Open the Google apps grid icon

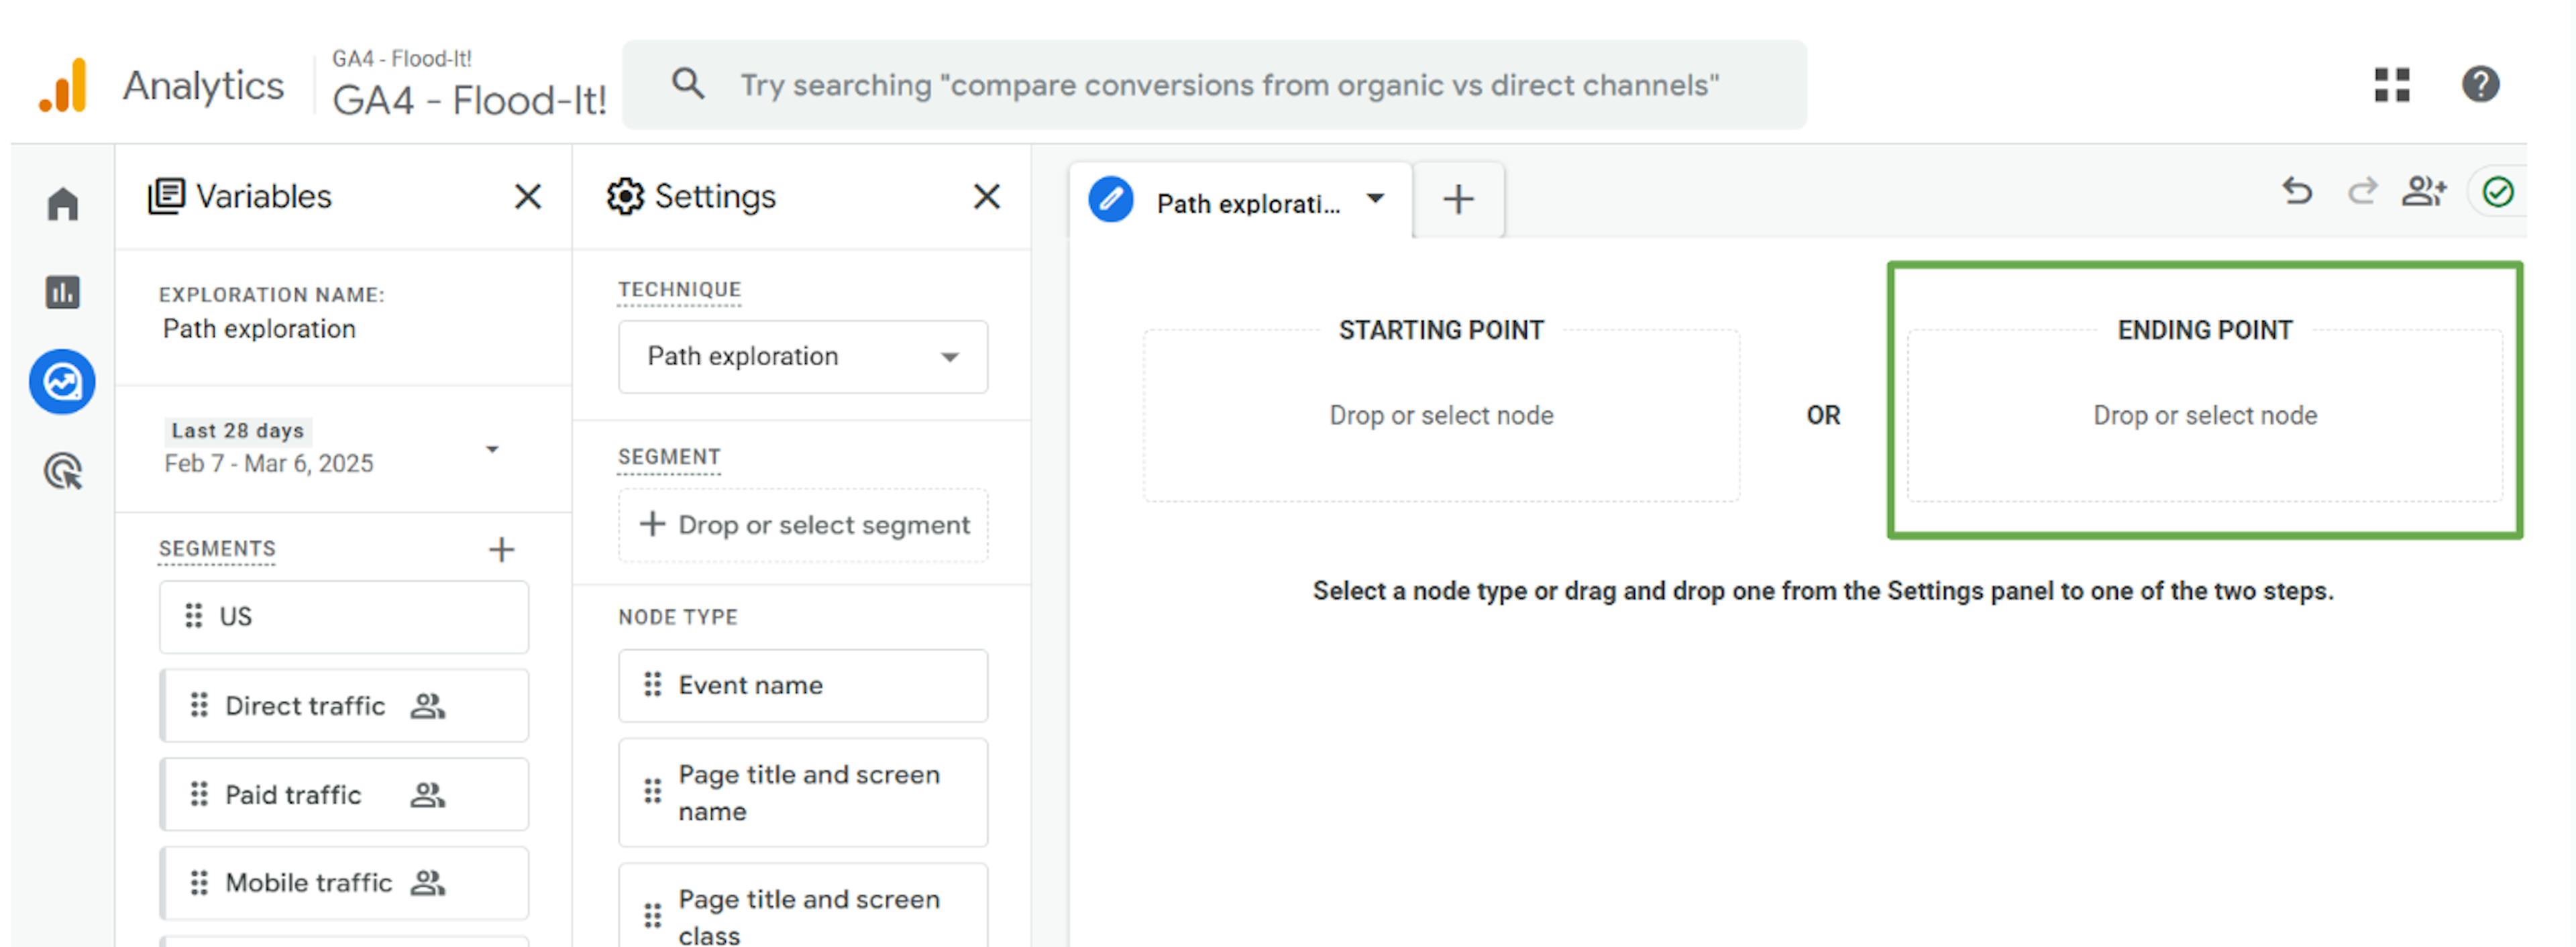[x=2392, y=85]
